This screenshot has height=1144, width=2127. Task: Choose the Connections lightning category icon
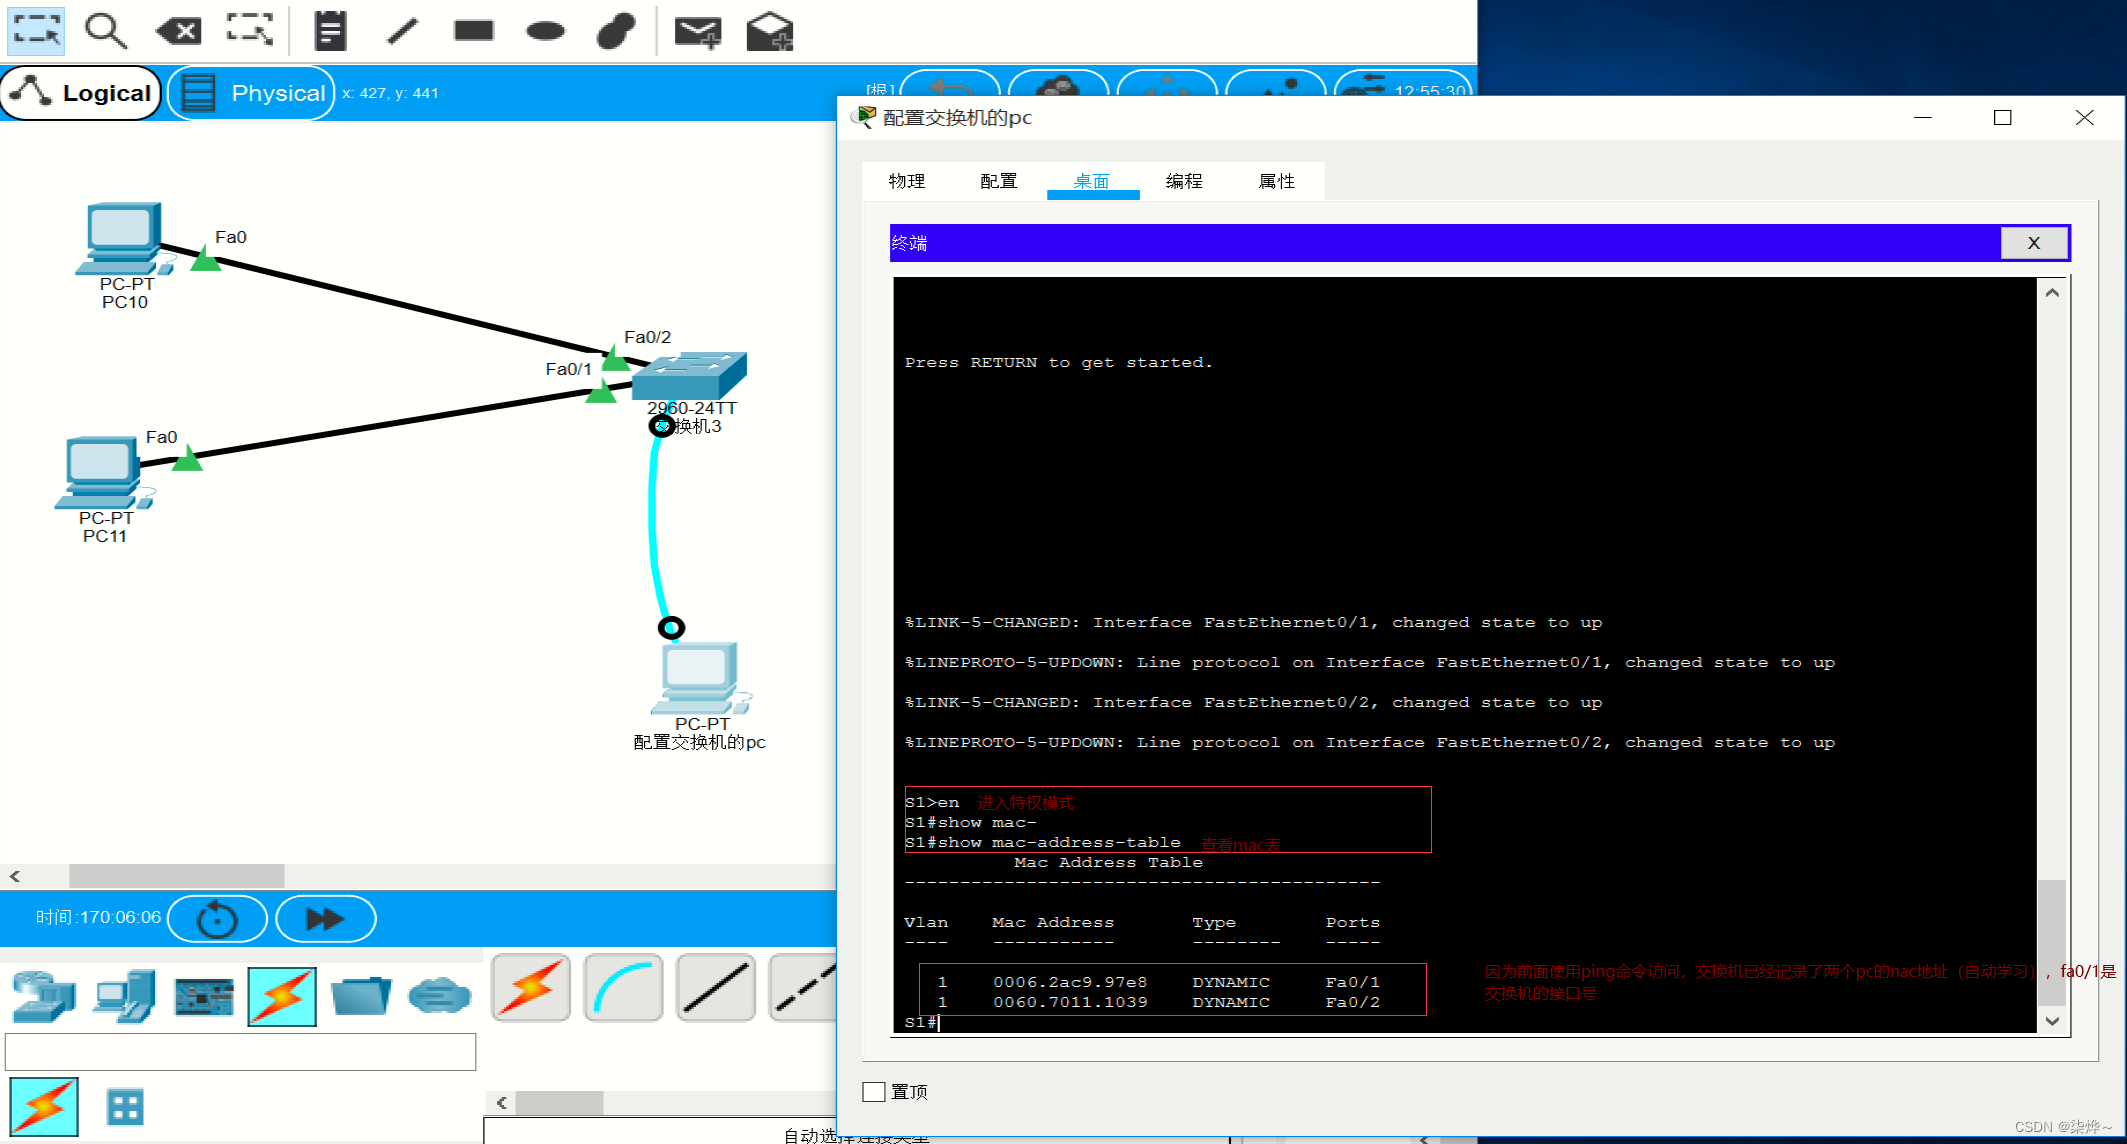point(282,996)
